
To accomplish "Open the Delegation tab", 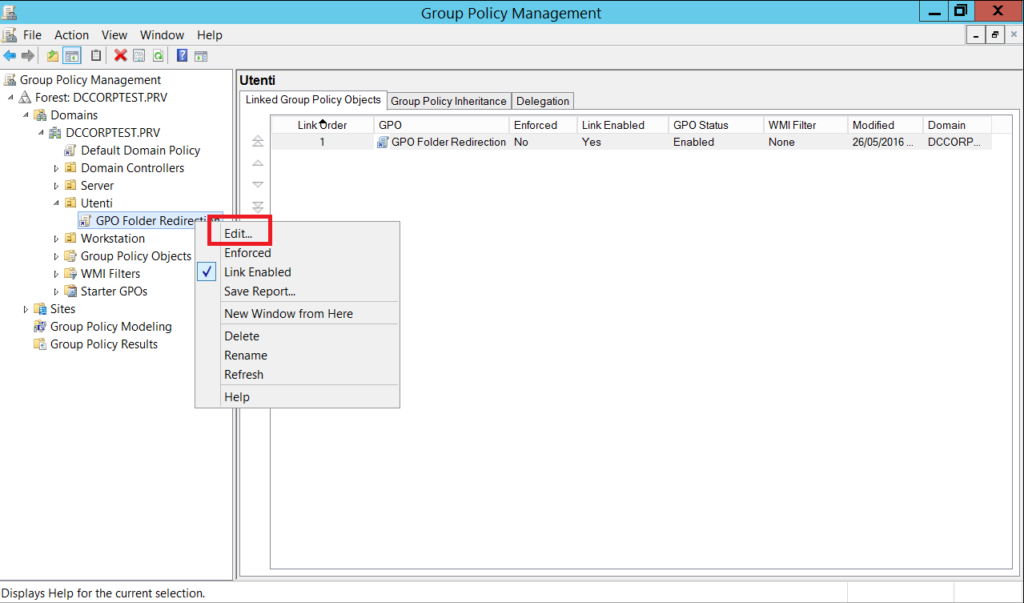I will click(x=542, y=101).
